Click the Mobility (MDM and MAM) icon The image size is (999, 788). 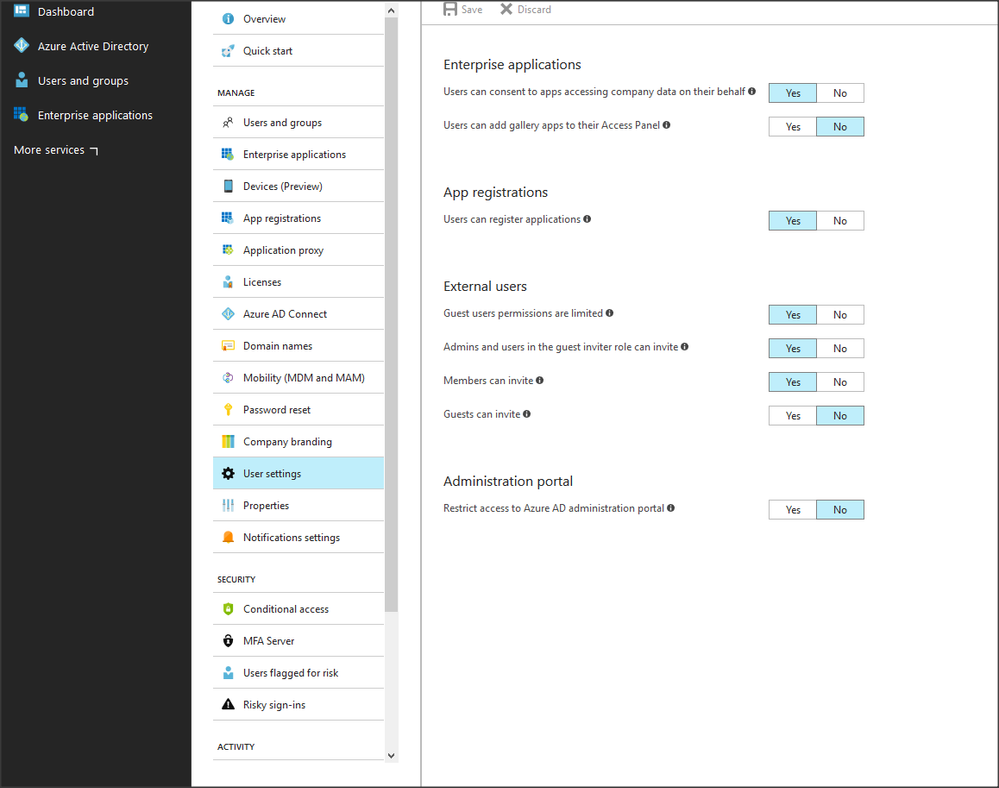coord(227,378)
